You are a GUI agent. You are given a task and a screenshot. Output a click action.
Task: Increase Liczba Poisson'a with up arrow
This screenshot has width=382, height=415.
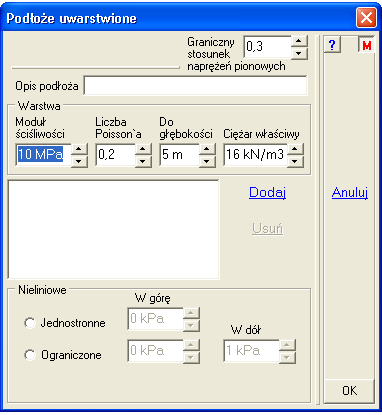(143, 148)
